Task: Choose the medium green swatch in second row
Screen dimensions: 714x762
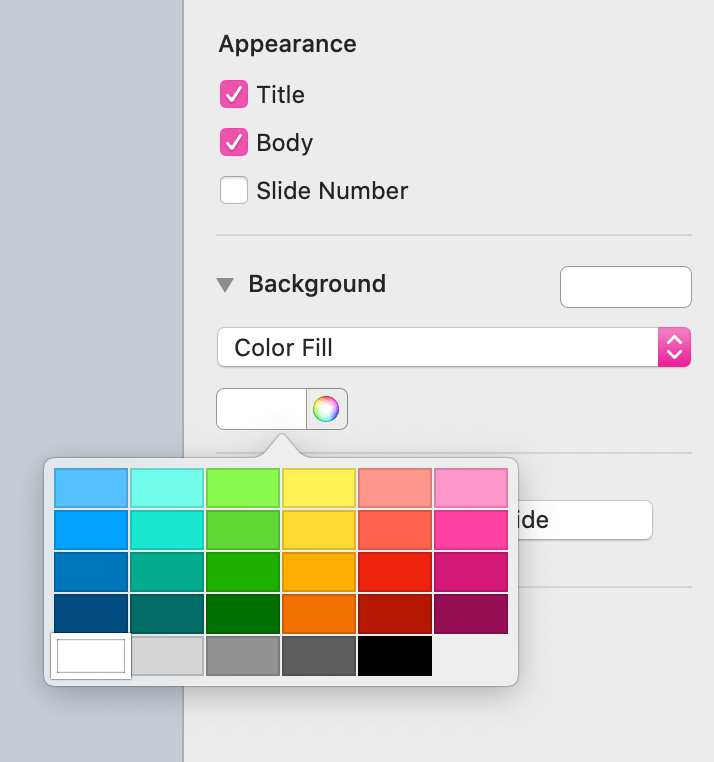Action: (x=243, y=530)
